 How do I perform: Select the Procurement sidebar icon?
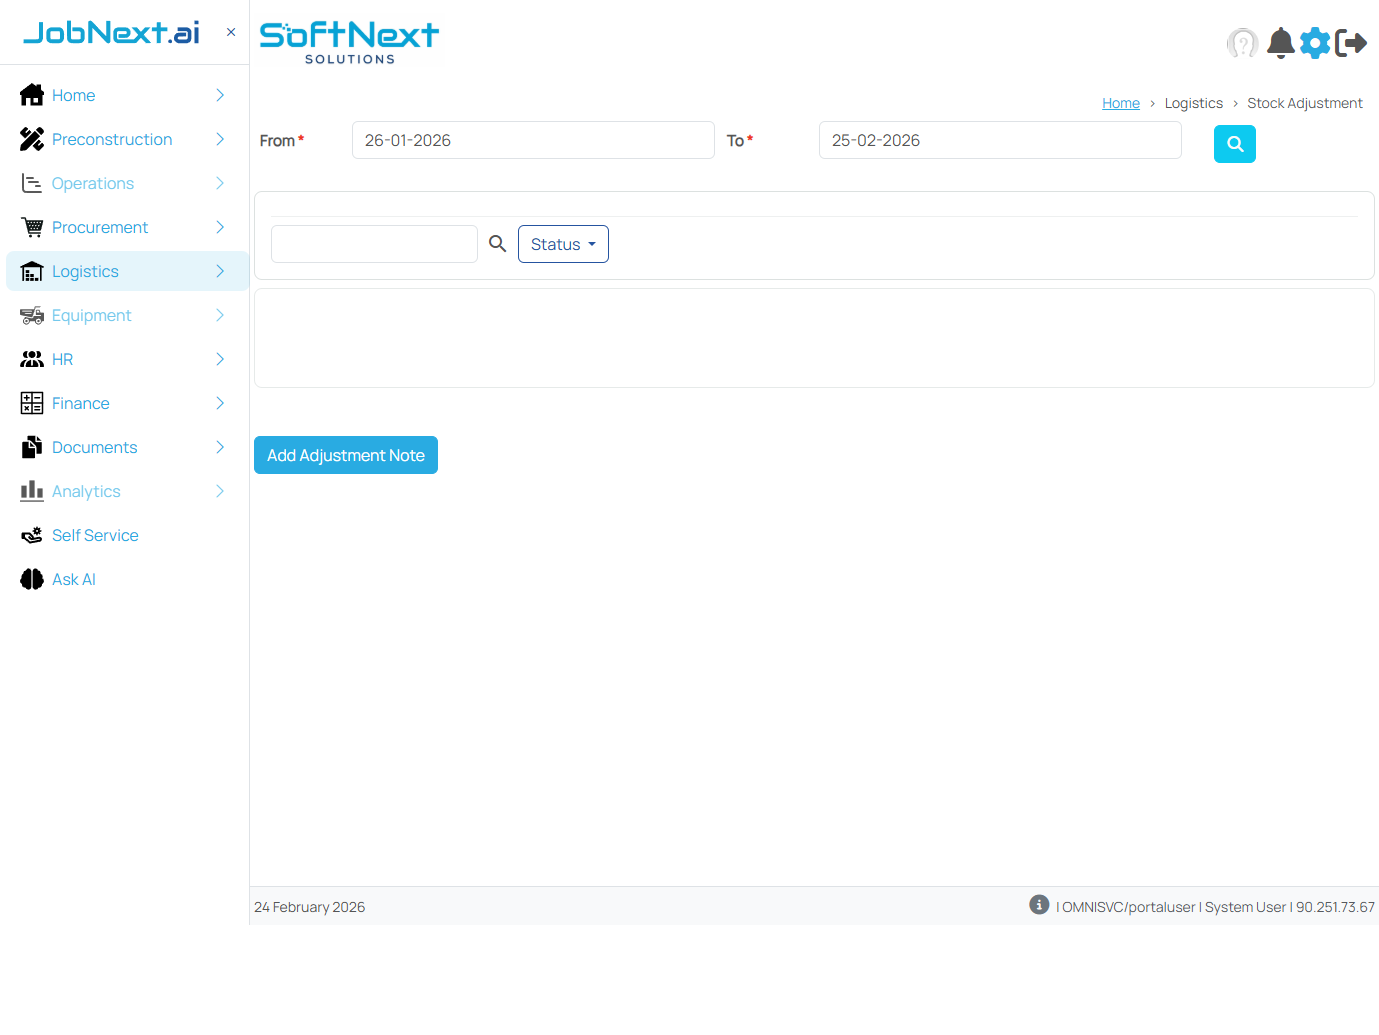[x=31, y=227]
